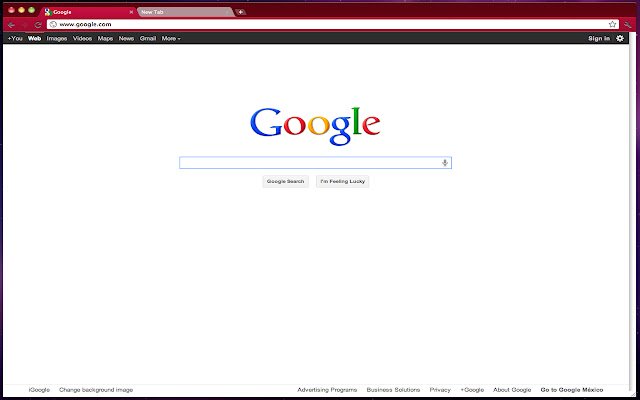Select the Google browser tab

[89, 12]
